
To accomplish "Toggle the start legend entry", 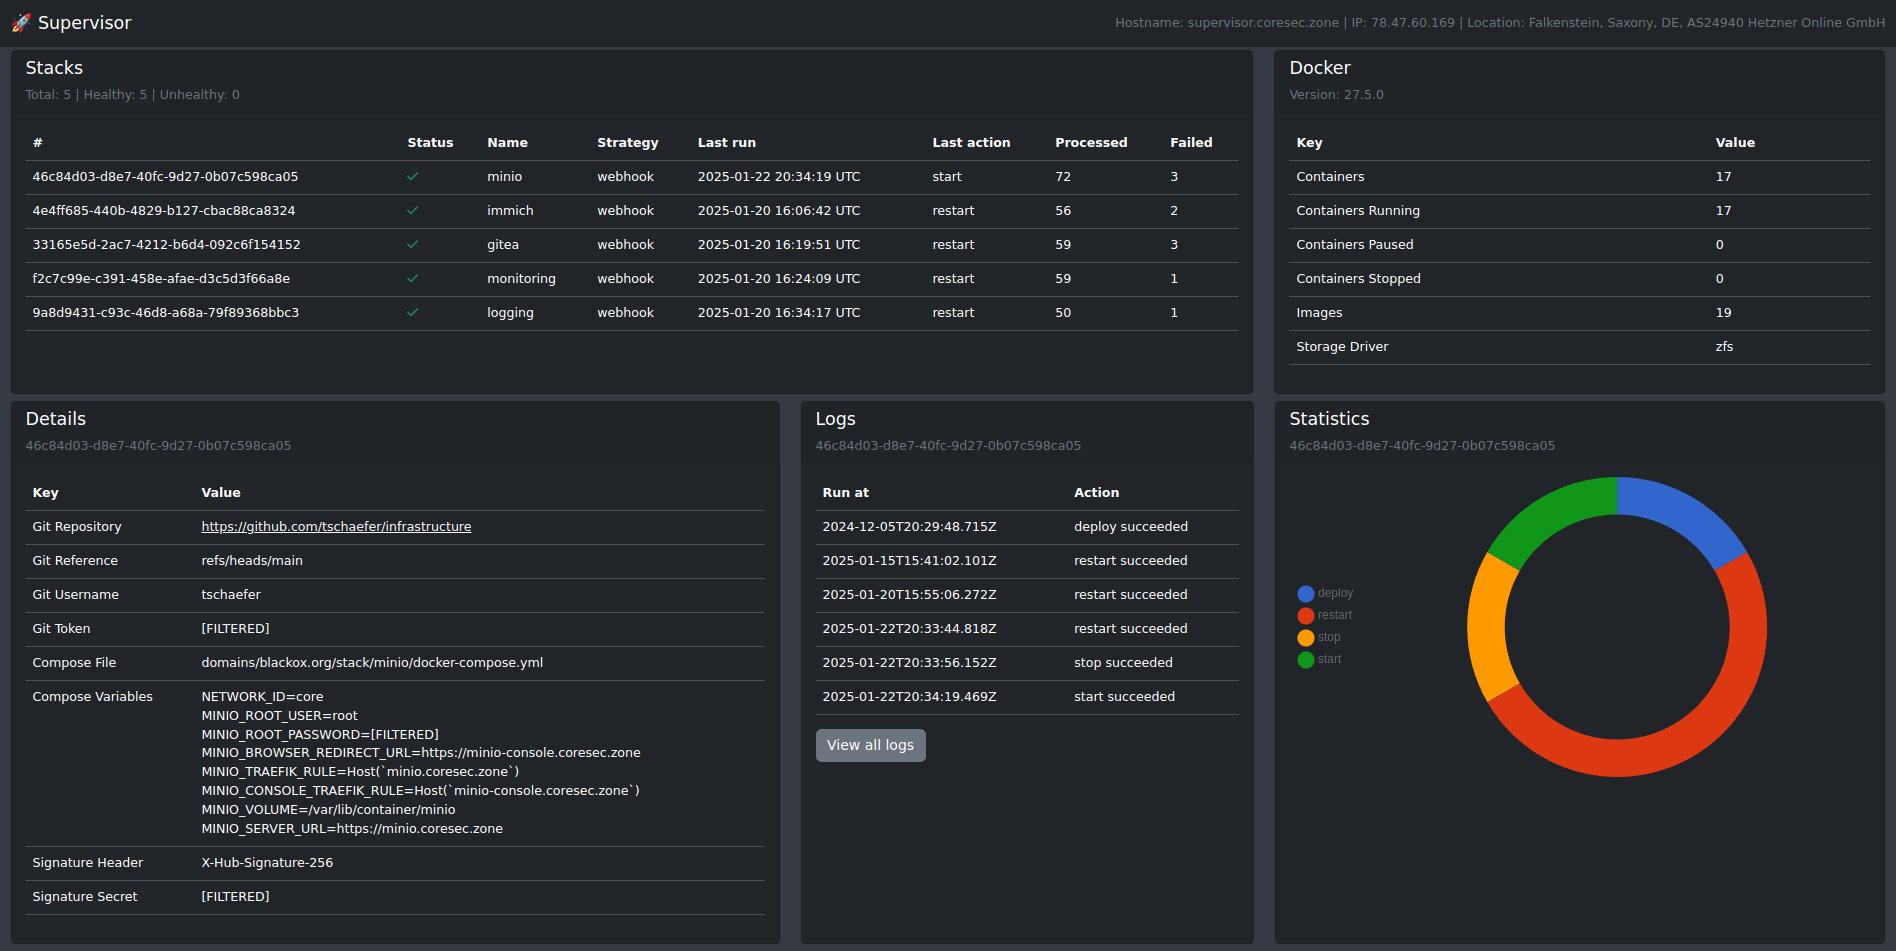I will pyautogui.click(x=1319, y=659).
